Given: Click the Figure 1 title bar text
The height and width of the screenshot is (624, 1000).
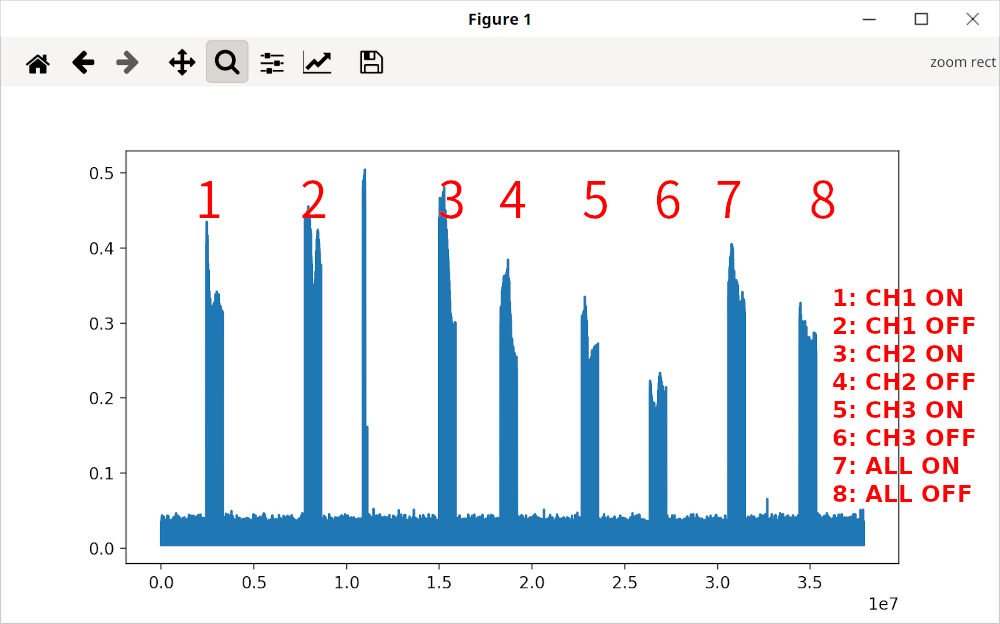Looking at the screenshot, I should (499, 18).
